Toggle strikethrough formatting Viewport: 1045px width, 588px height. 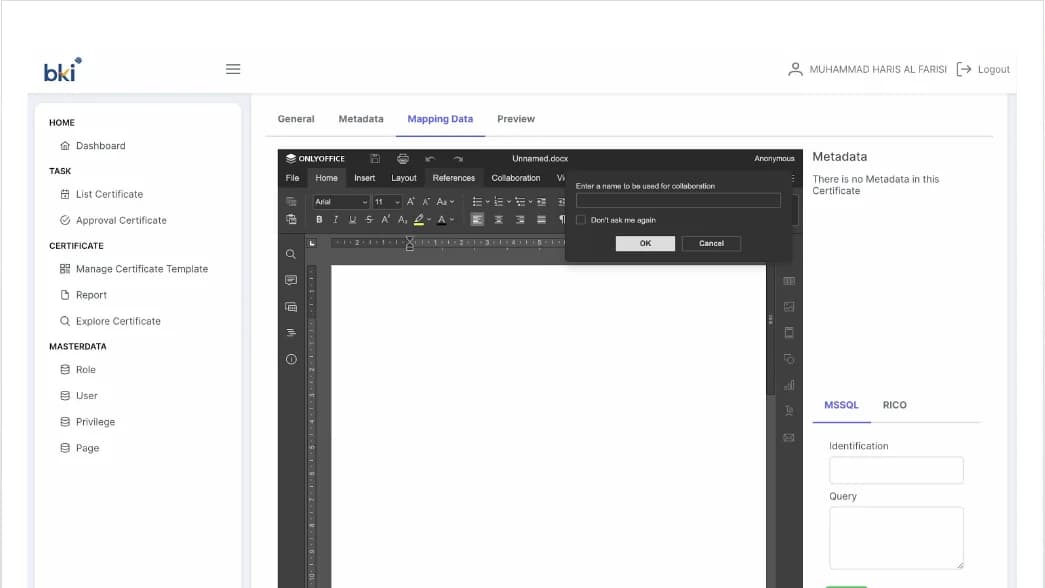369,219
